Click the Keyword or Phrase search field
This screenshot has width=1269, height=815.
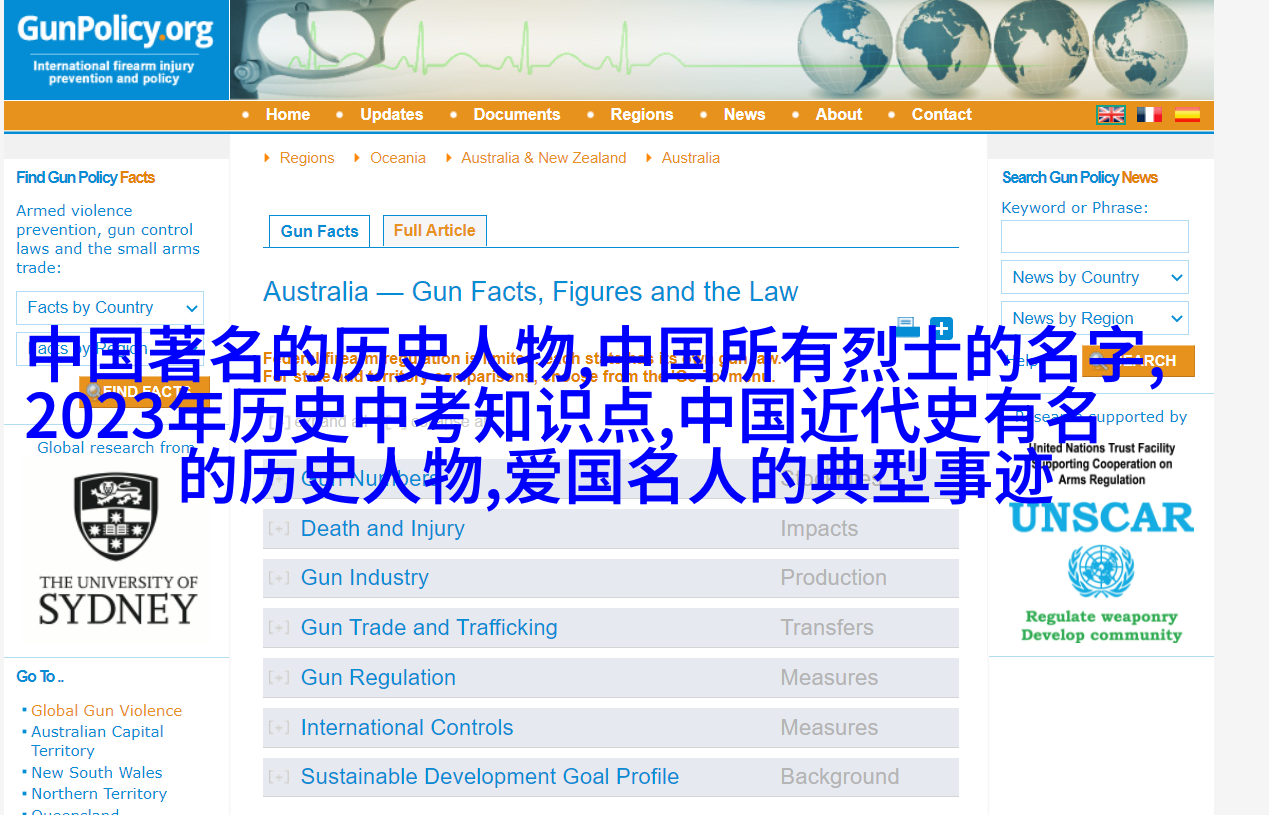click(1095, 237)
